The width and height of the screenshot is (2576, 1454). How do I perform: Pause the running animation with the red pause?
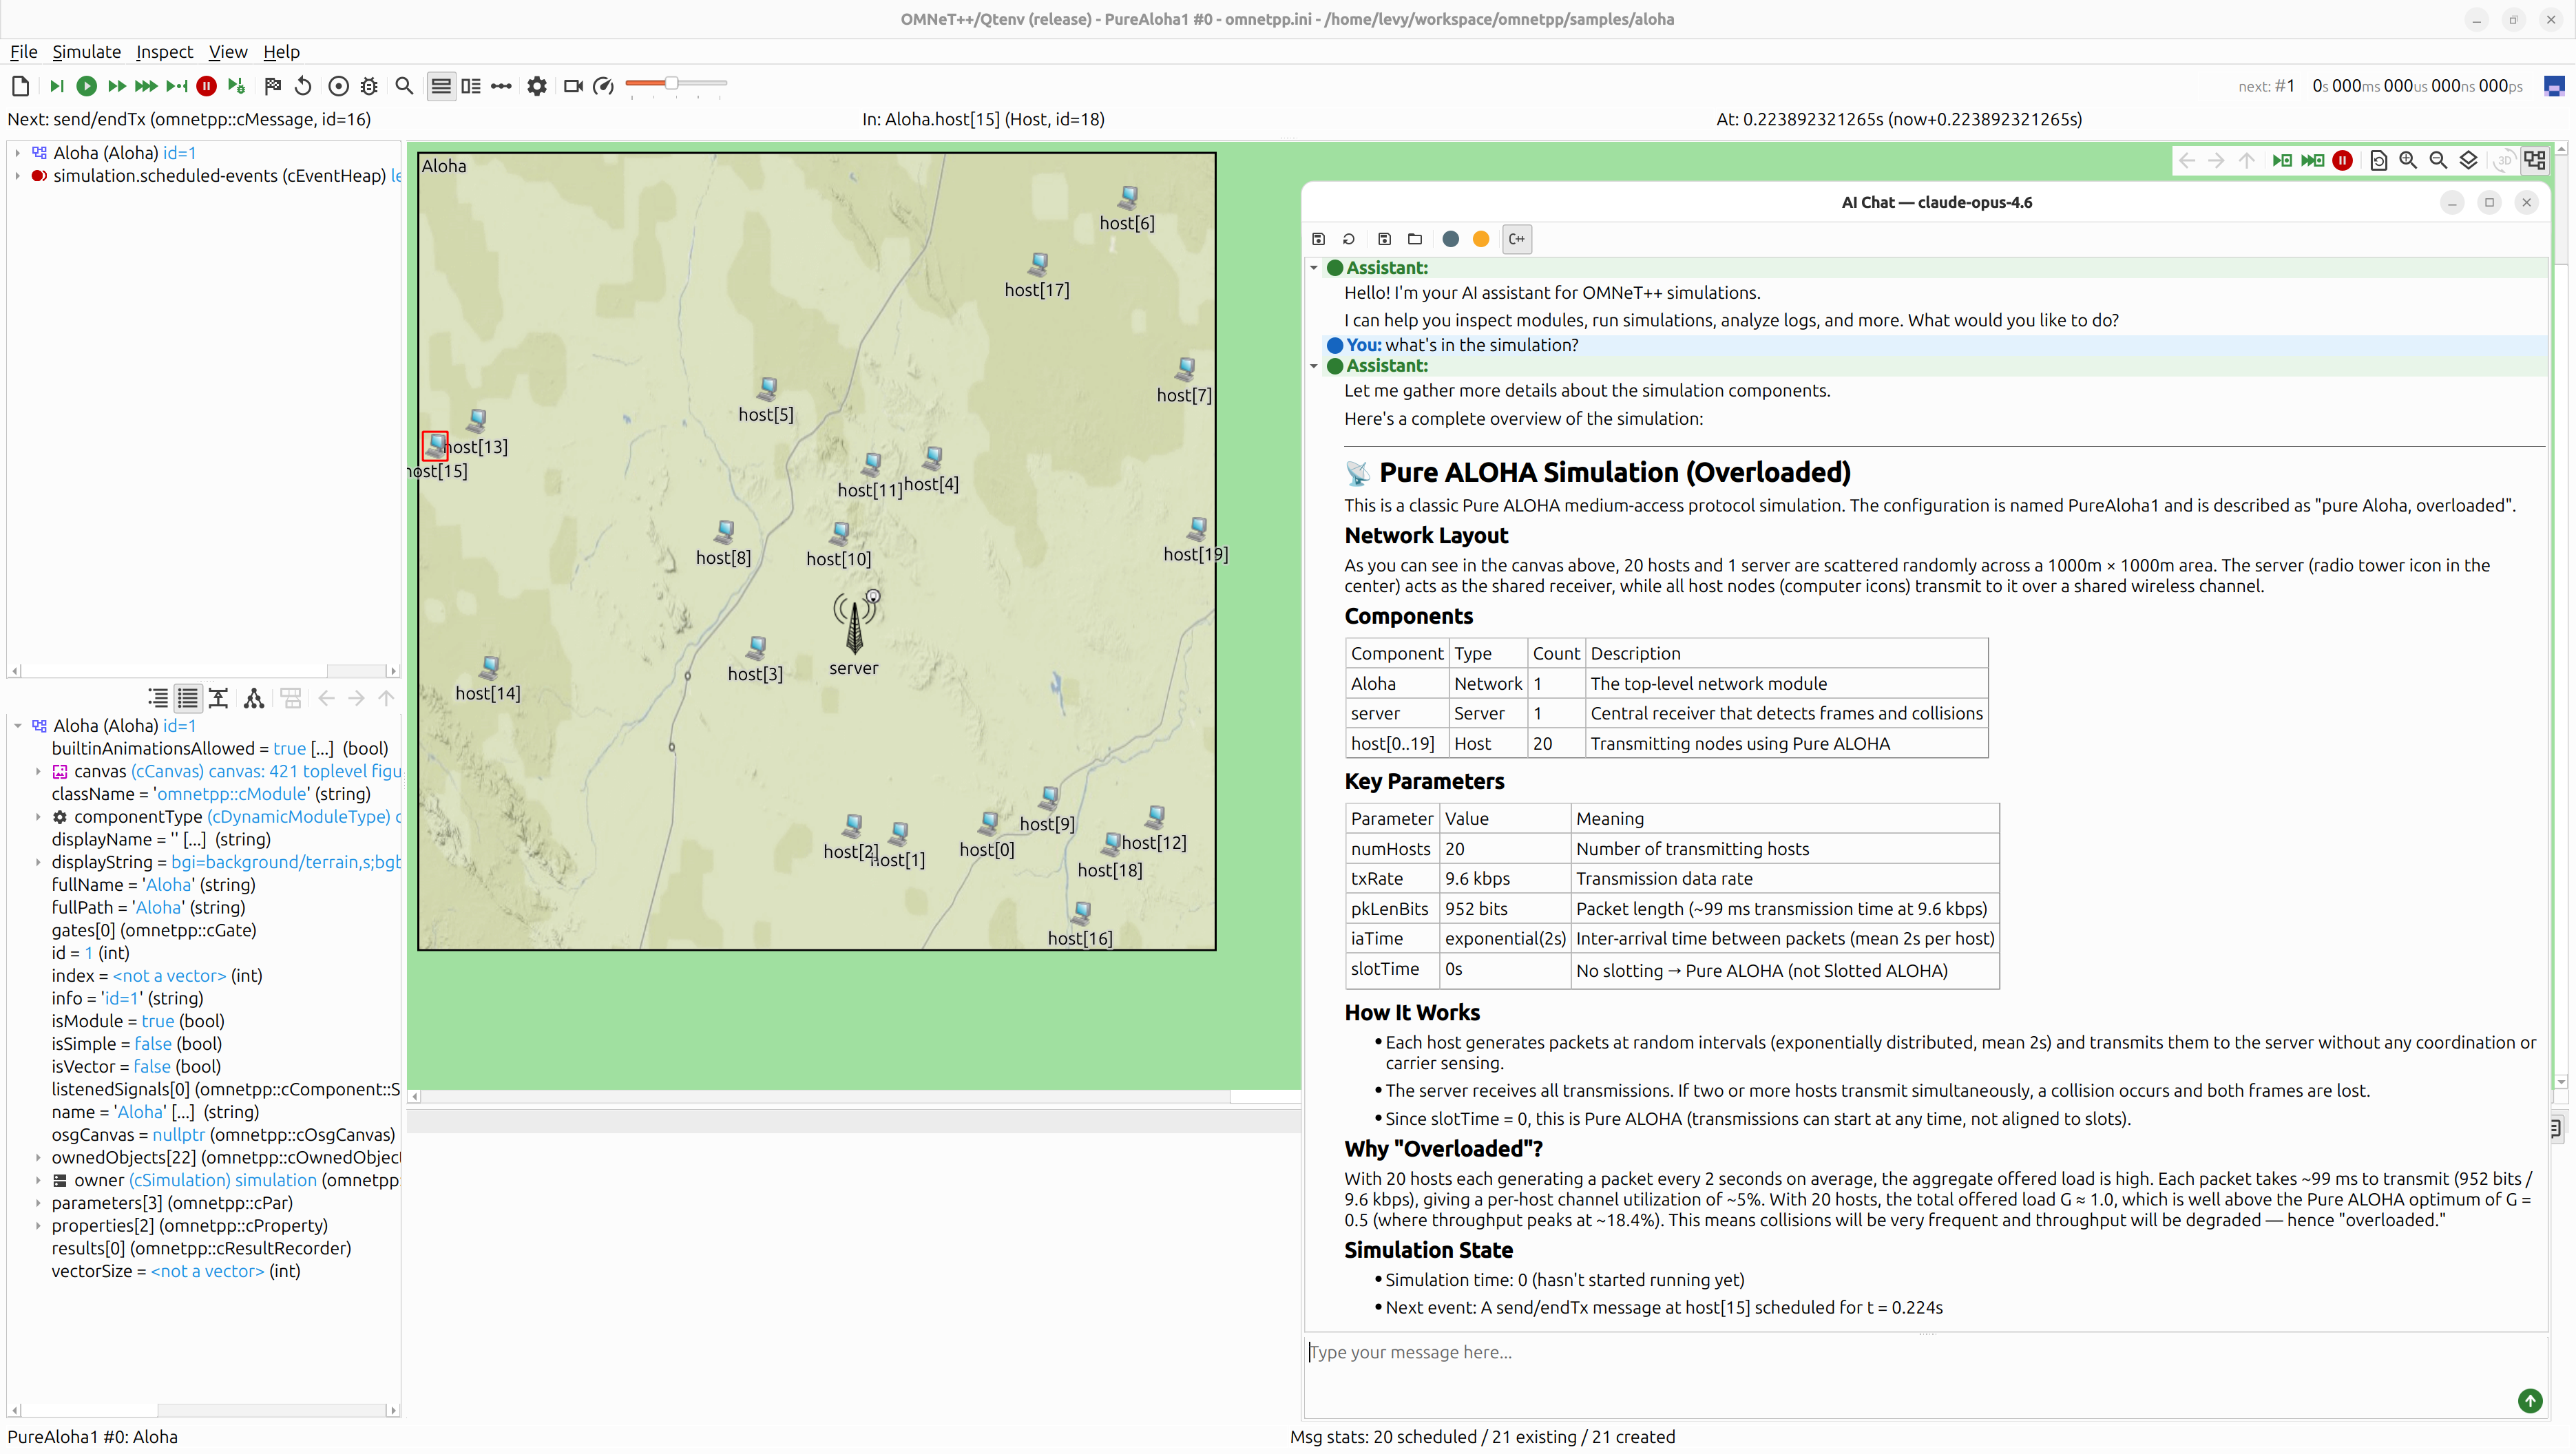tap(206, 86)
